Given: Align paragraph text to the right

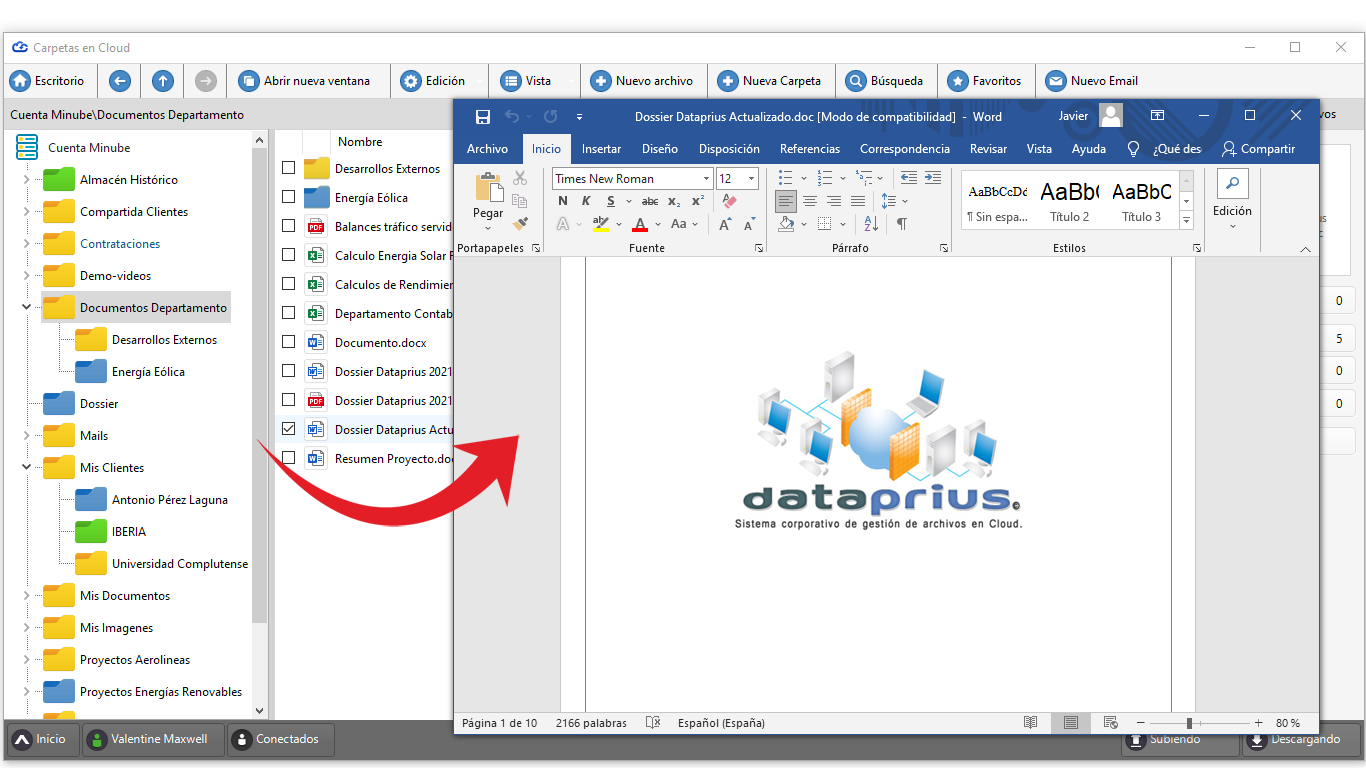Looking at the screenshot, I should coord(834,201).
